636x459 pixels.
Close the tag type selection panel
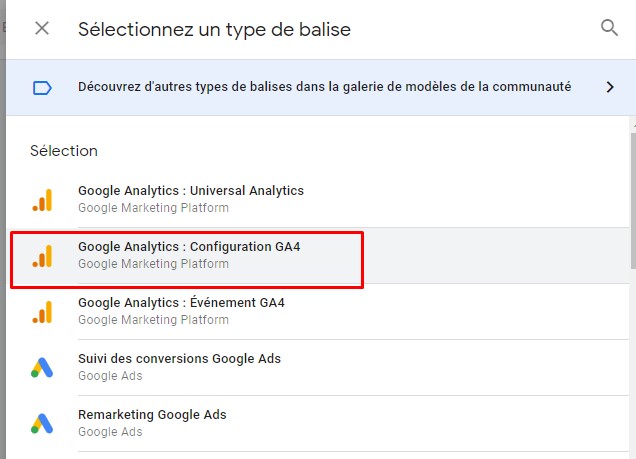(x=42, y=28)
